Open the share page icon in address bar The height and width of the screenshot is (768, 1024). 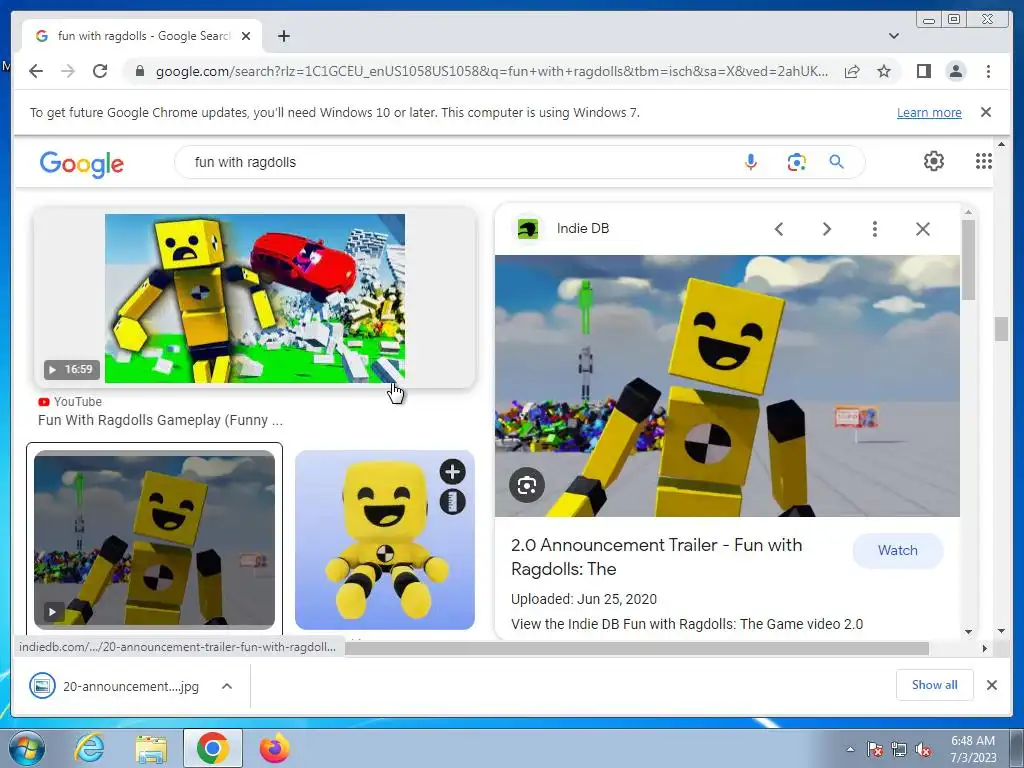coord(852,71)
